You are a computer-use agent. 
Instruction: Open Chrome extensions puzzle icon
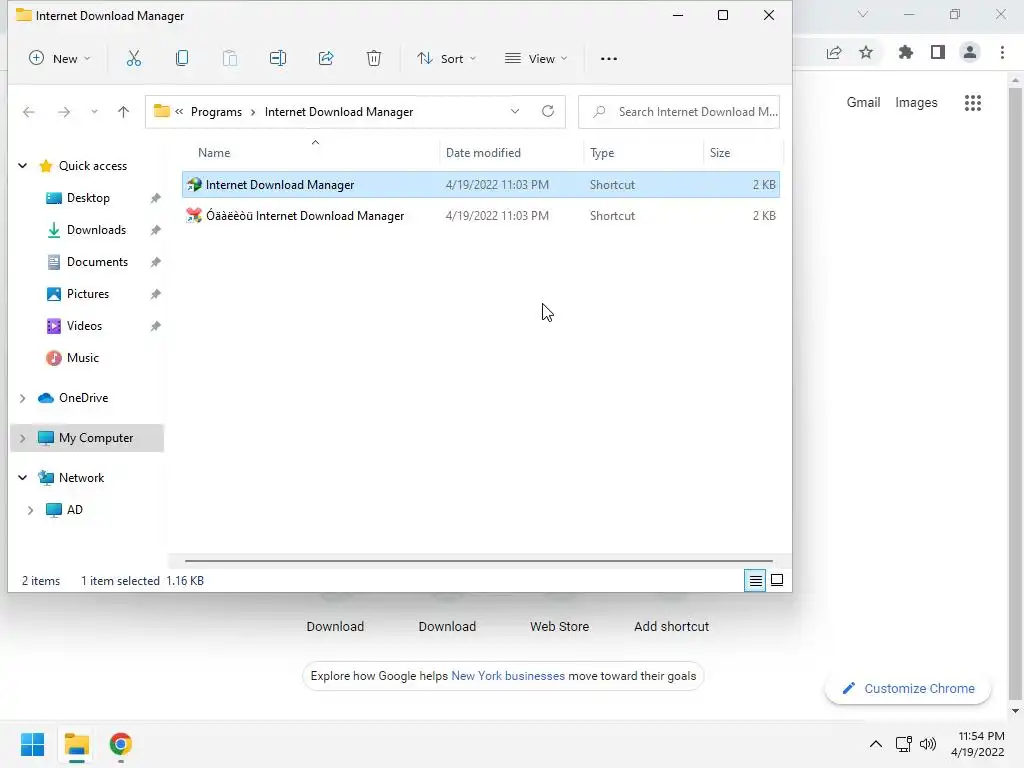(906, 52)
